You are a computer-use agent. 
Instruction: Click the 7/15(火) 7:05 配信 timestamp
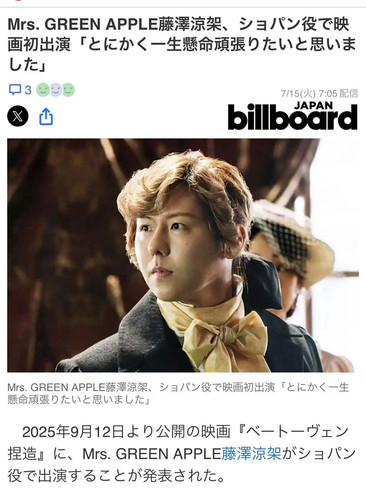click(319, 93)
